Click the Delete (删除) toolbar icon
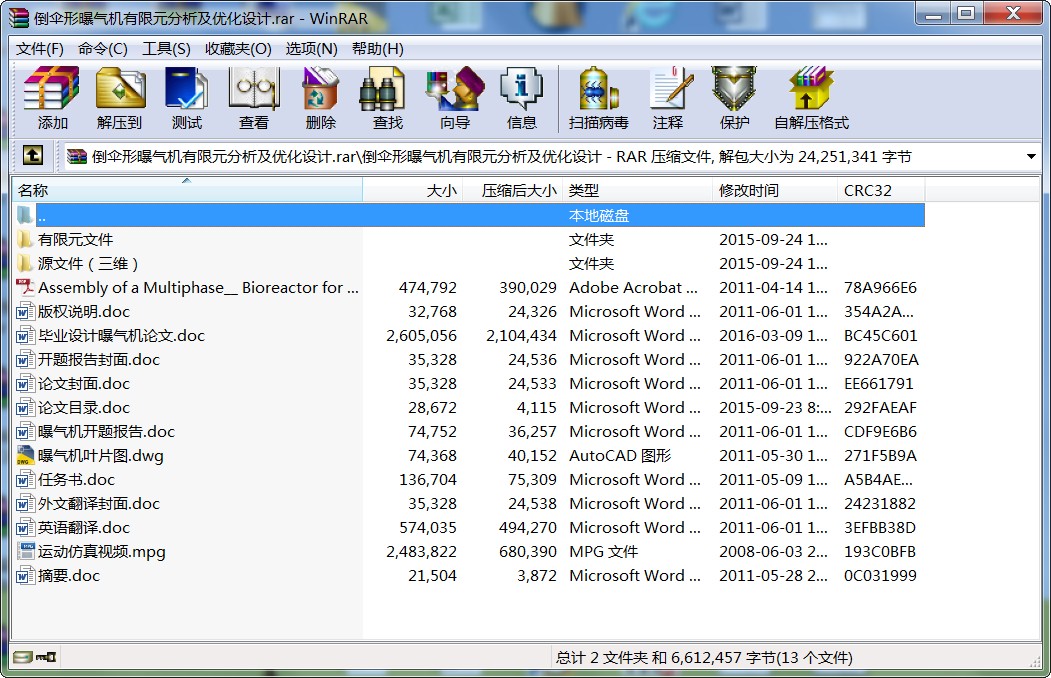The height and width of the screenshot is (678, 1051). coord(320,99)
